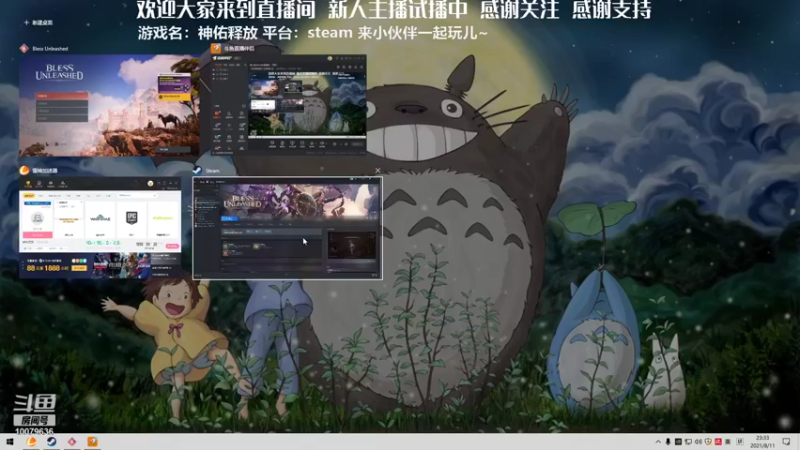Click the NVIDIA tray icon
Image resolution: width=800 pixels, height=450 pixels.
[678, 442]
